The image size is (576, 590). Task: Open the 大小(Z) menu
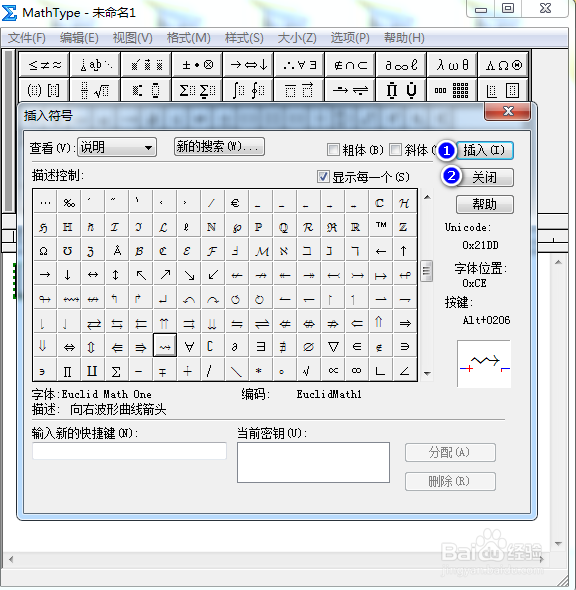[297, 38]
